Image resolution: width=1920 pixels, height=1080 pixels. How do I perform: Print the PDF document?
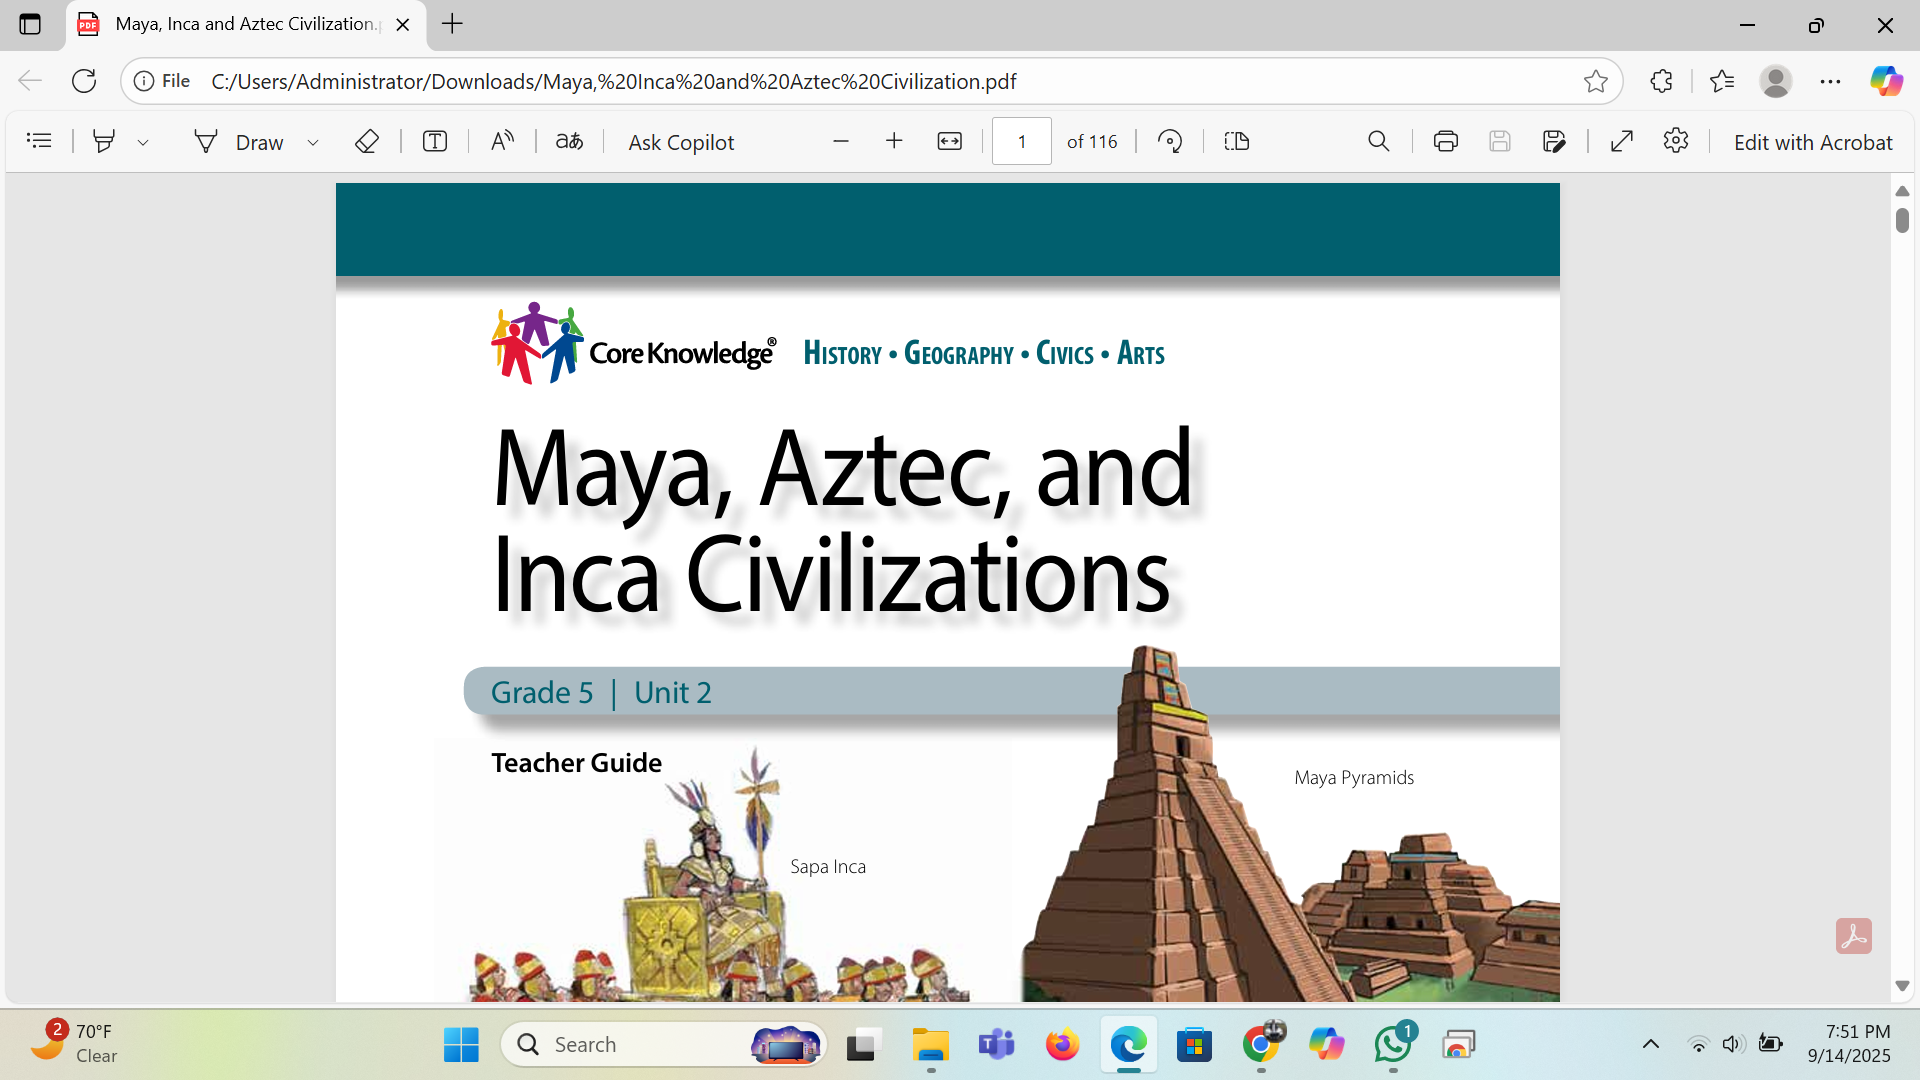(1445, 141)
